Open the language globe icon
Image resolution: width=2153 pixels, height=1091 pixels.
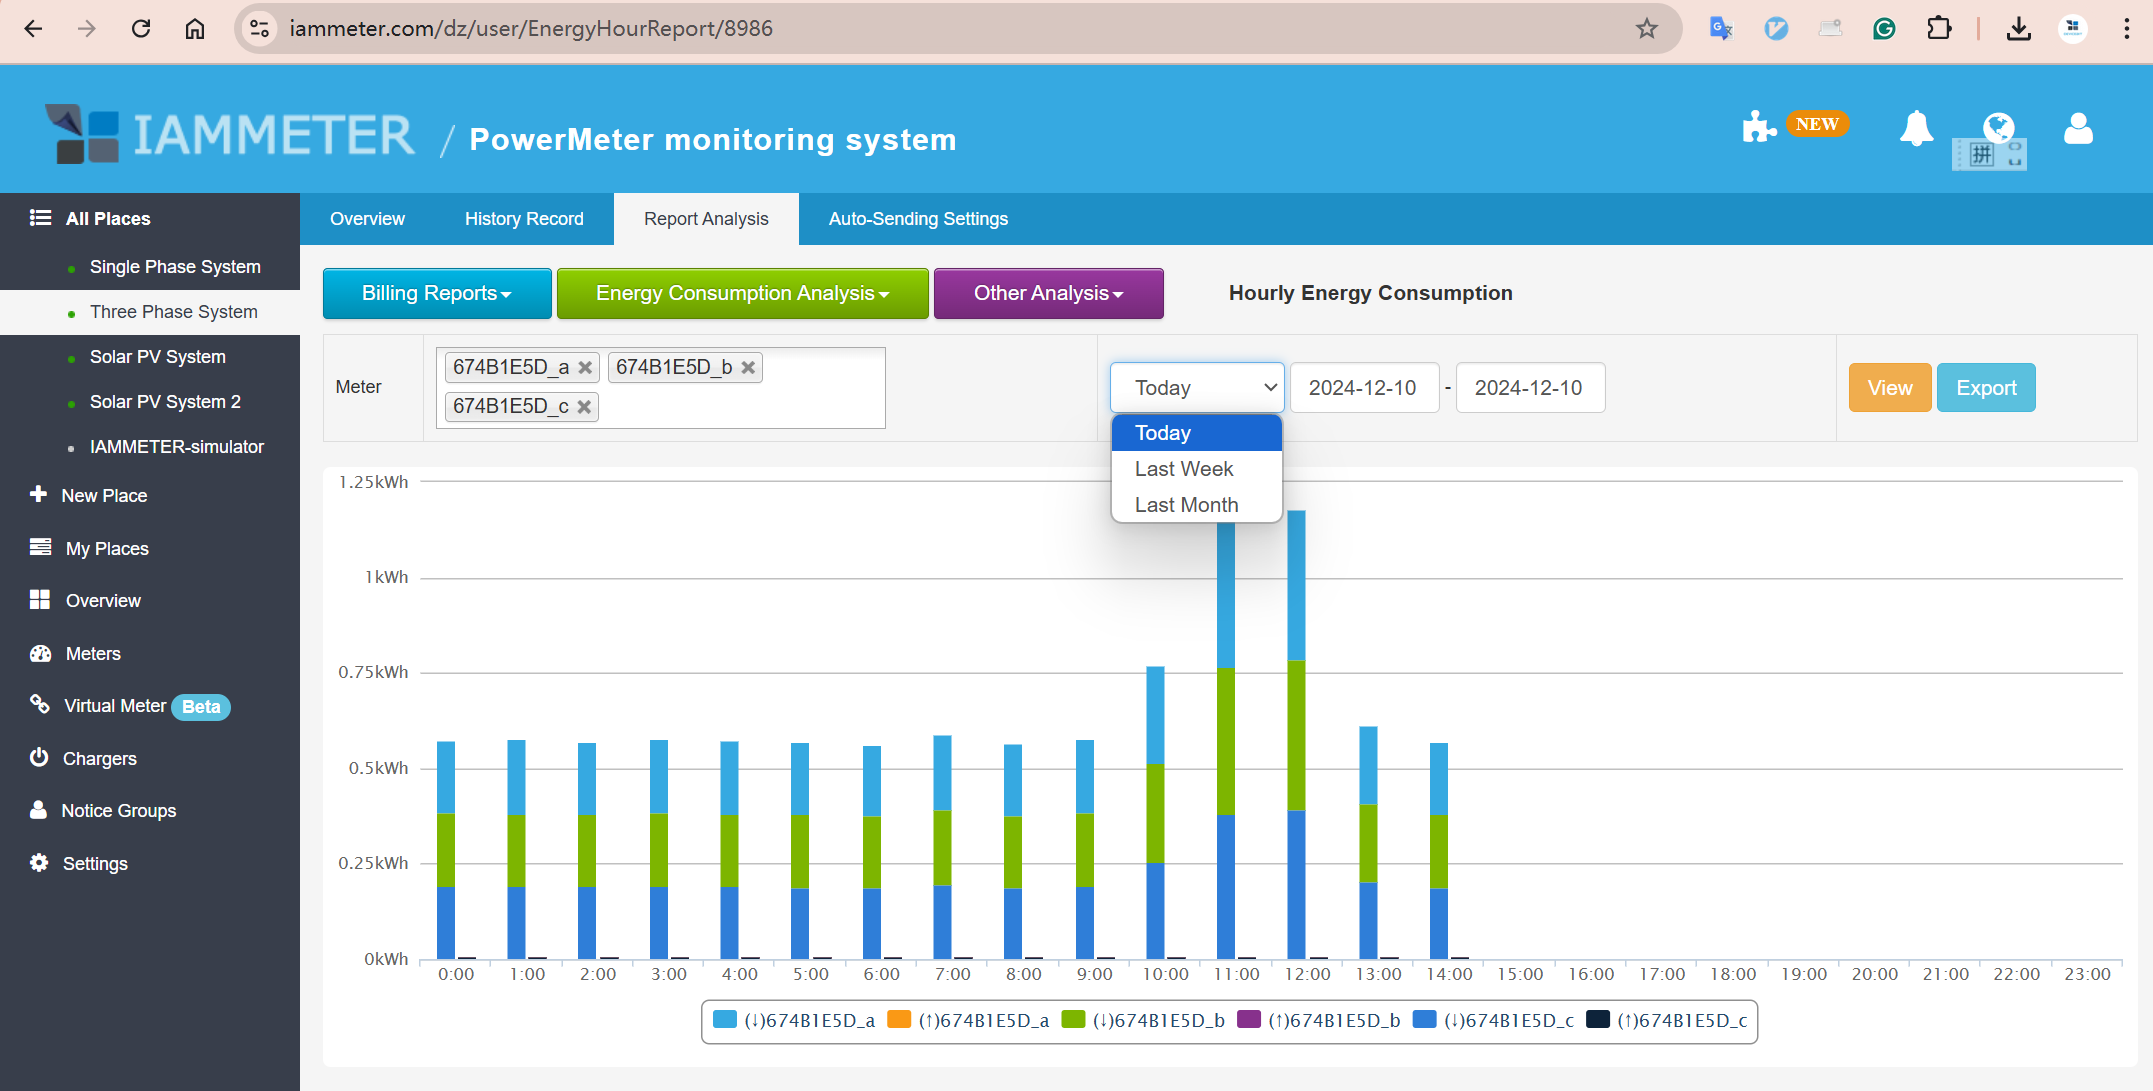(x=1998, y=127)
